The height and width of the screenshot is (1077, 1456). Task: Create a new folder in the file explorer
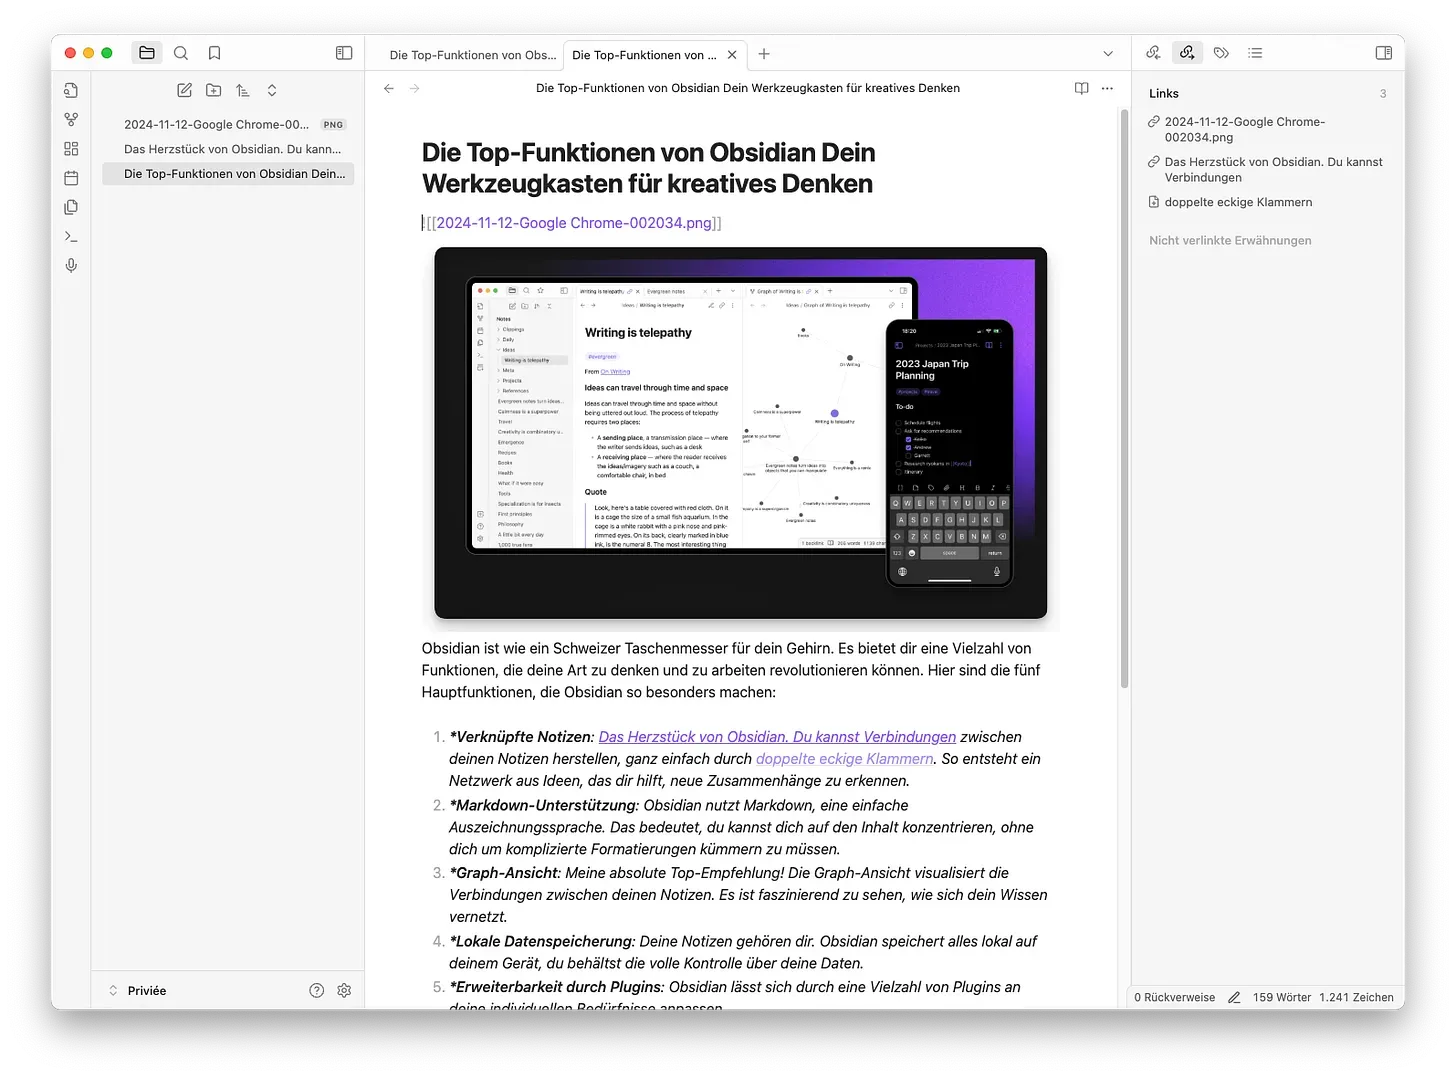pos(213,90)
